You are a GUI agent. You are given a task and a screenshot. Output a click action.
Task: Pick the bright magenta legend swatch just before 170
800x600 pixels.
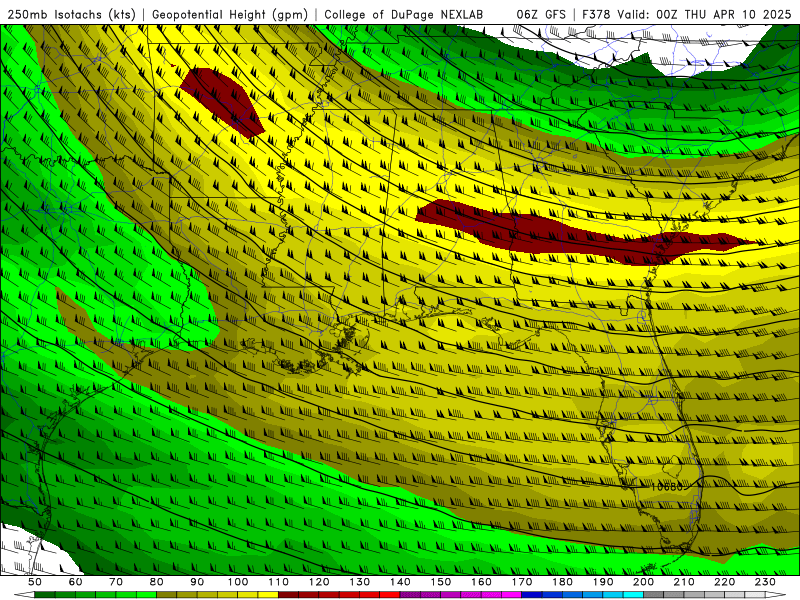(511, 595)
